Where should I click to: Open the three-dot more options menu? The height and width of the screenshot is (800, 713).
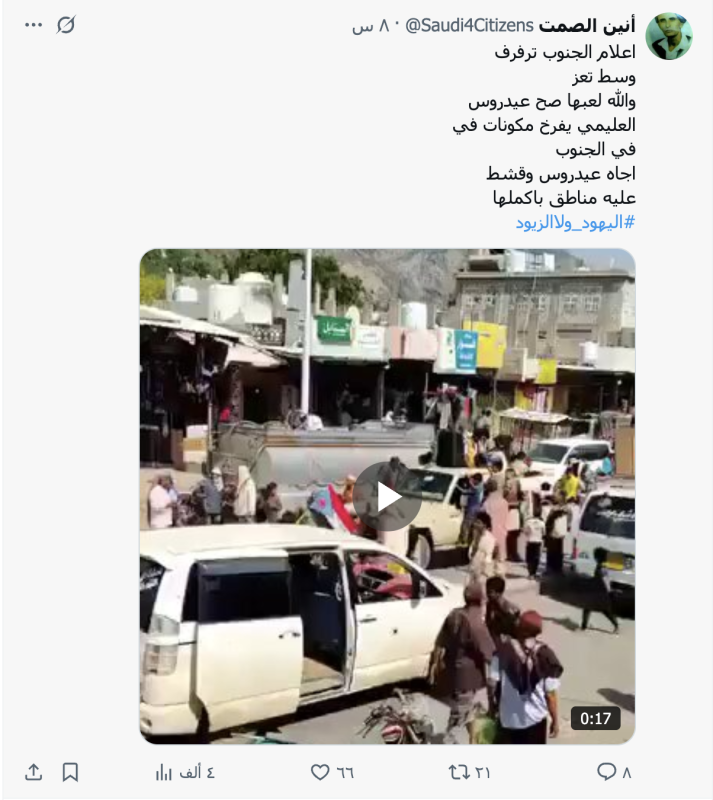pyautogui.click(x=34, y=25)
